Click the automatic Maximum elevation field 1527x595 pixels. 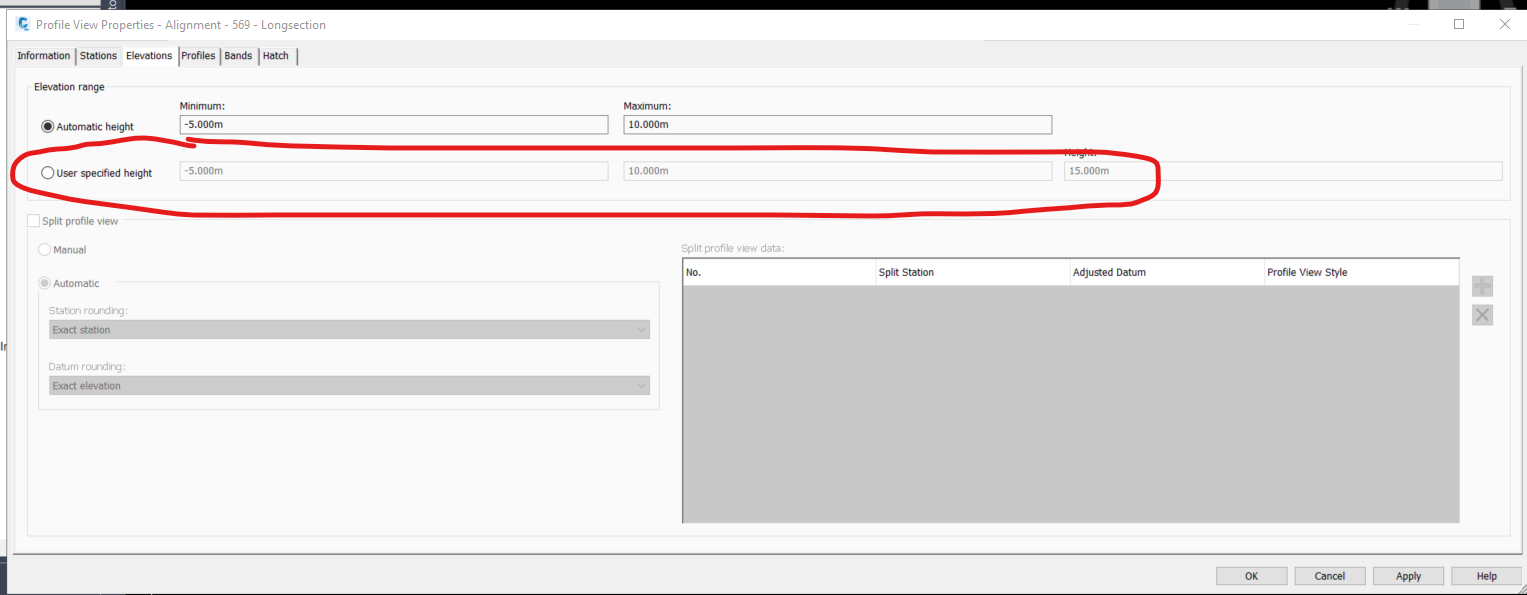click(x=837, y=125)
